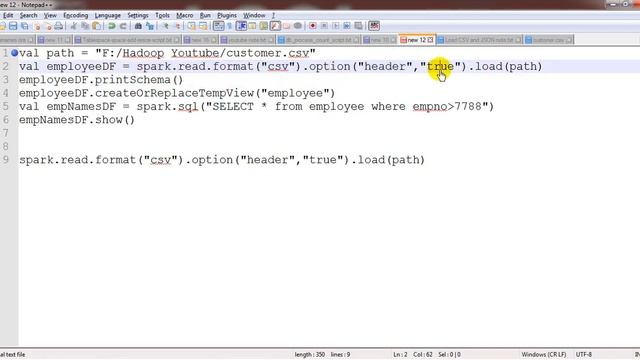Switch to Tablespace space add resize script tab
Image resolution: width=640 pixels, height=360 pixels.
127,40
